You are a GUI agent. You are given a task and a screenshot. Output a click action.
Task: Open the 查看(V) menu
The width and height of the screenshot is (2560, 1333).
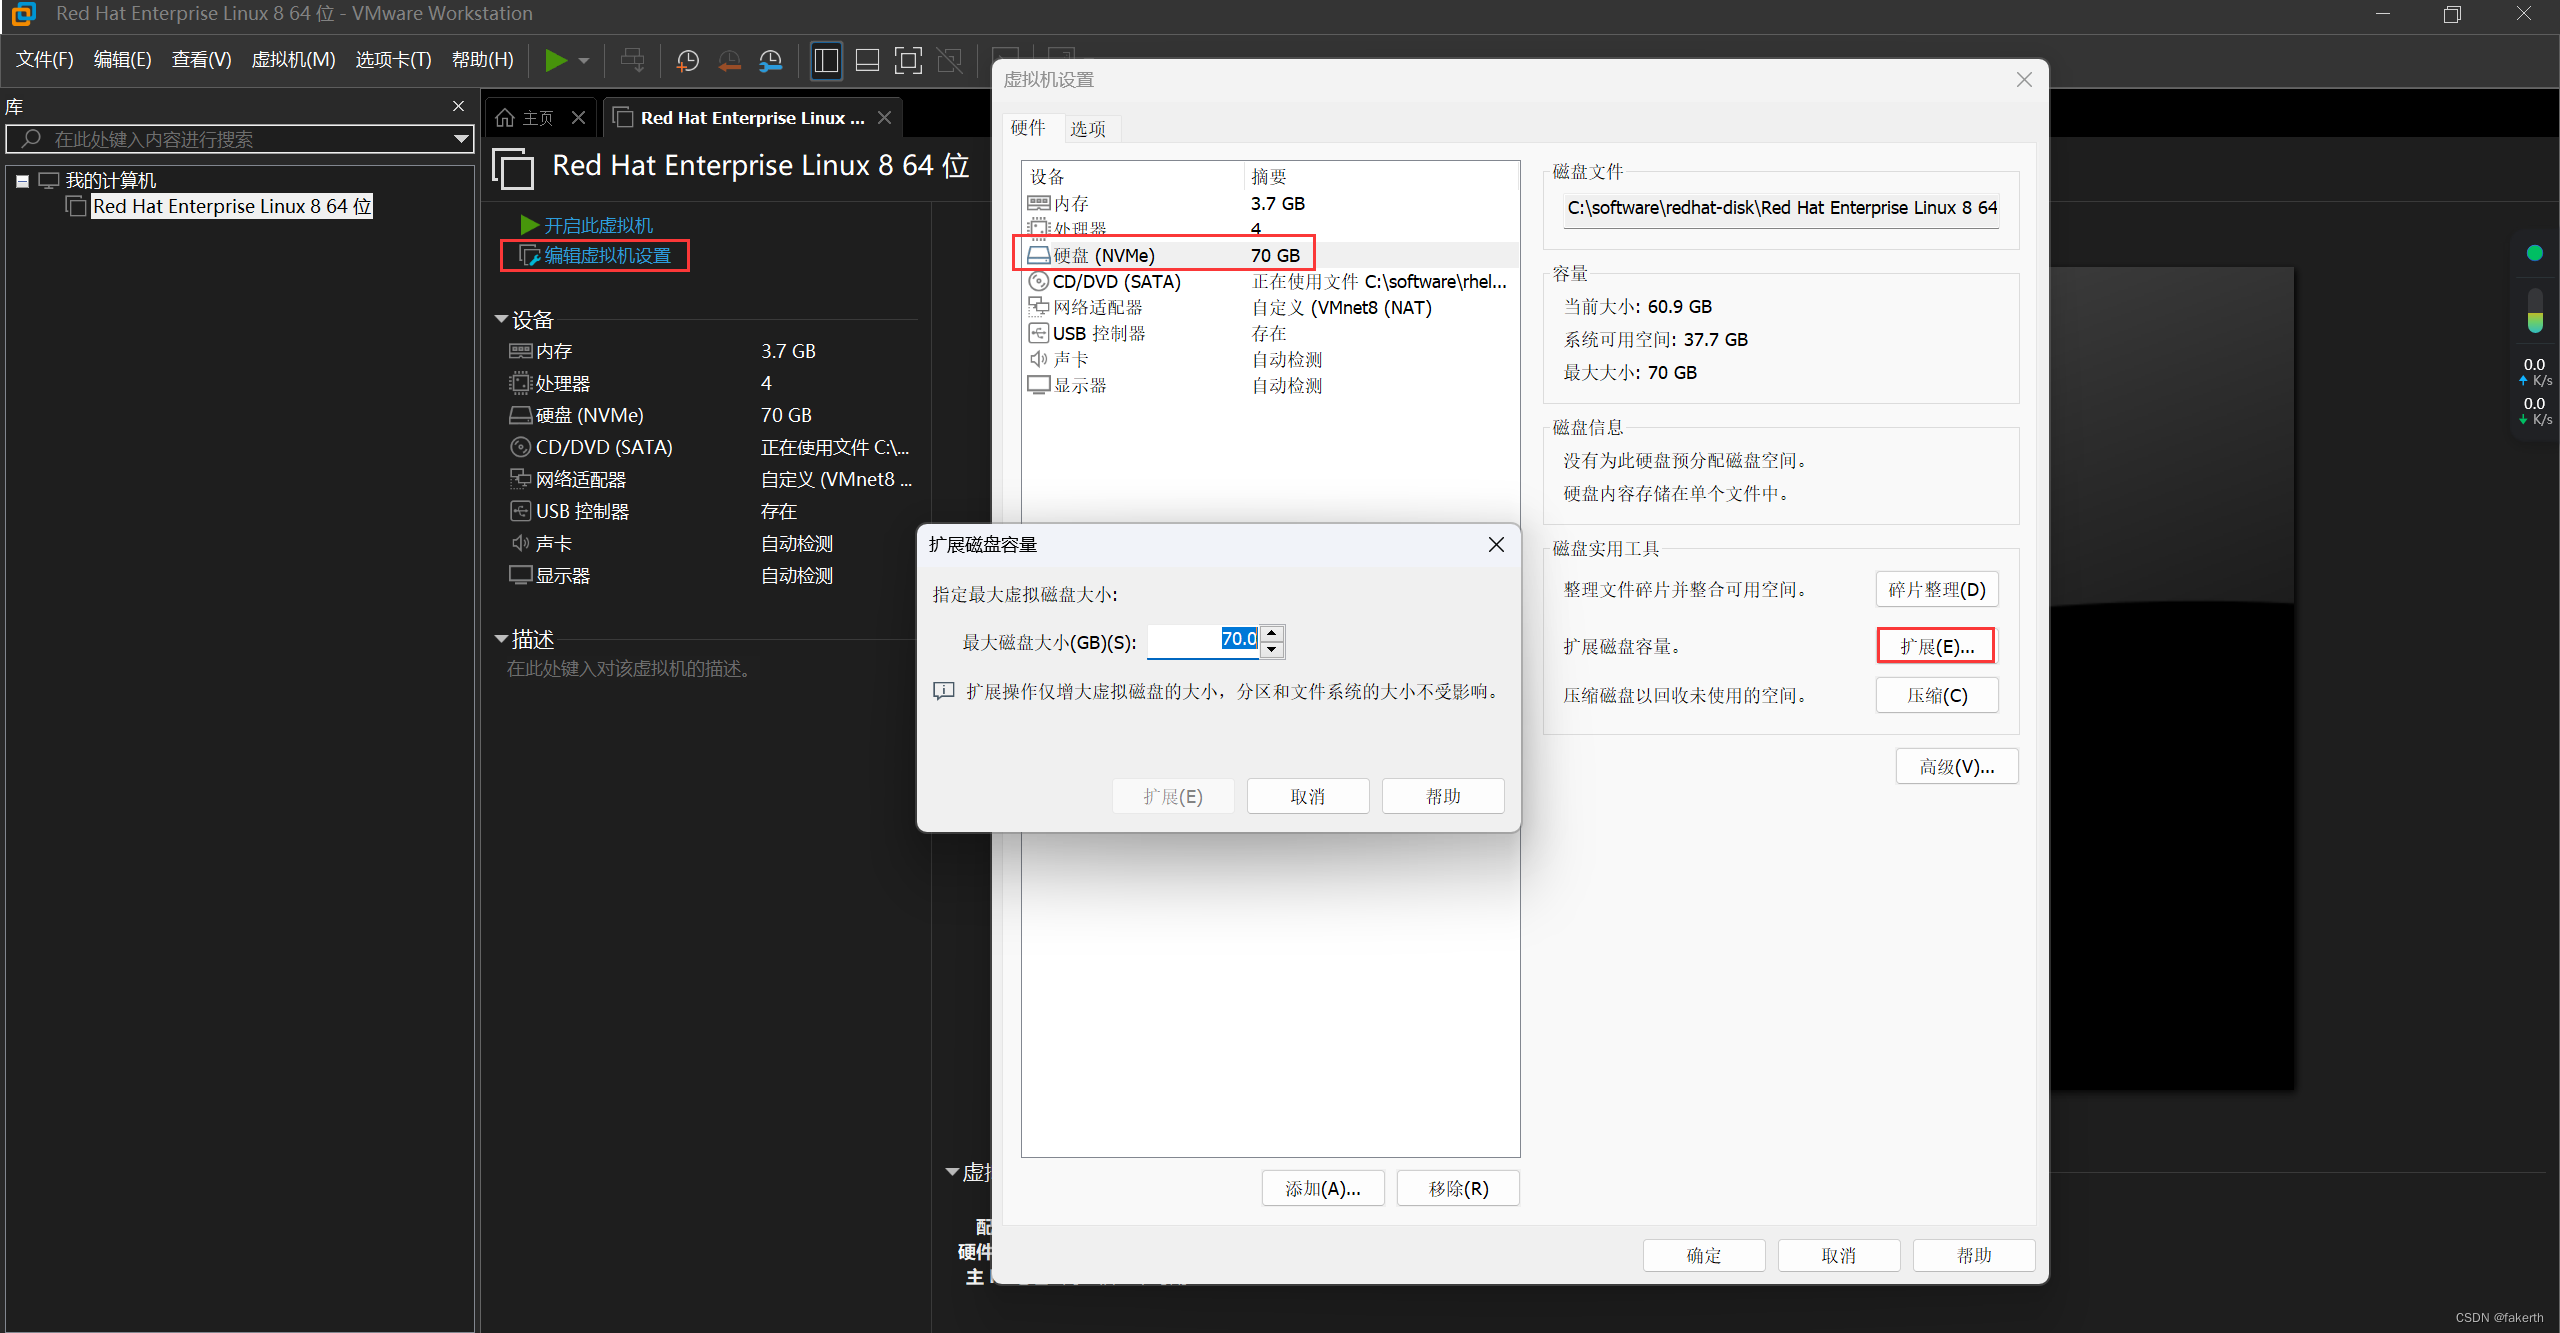201,60
